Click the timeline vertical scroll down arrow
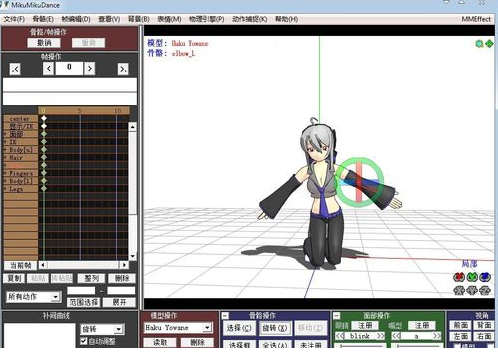The height and width of the screenshot is (361, 498). [x=132, y=256]
